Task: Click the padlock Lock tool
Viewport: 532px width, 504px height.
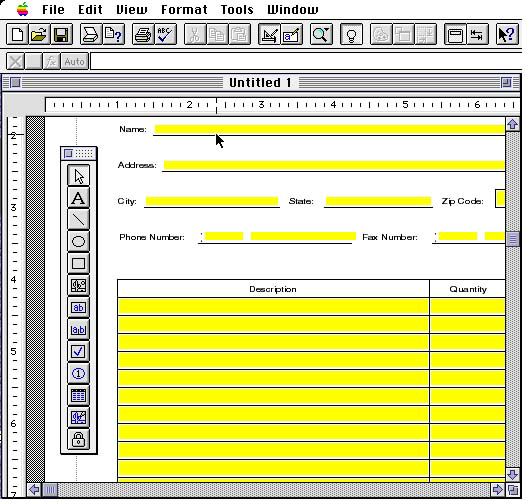Action: [78, 440]
